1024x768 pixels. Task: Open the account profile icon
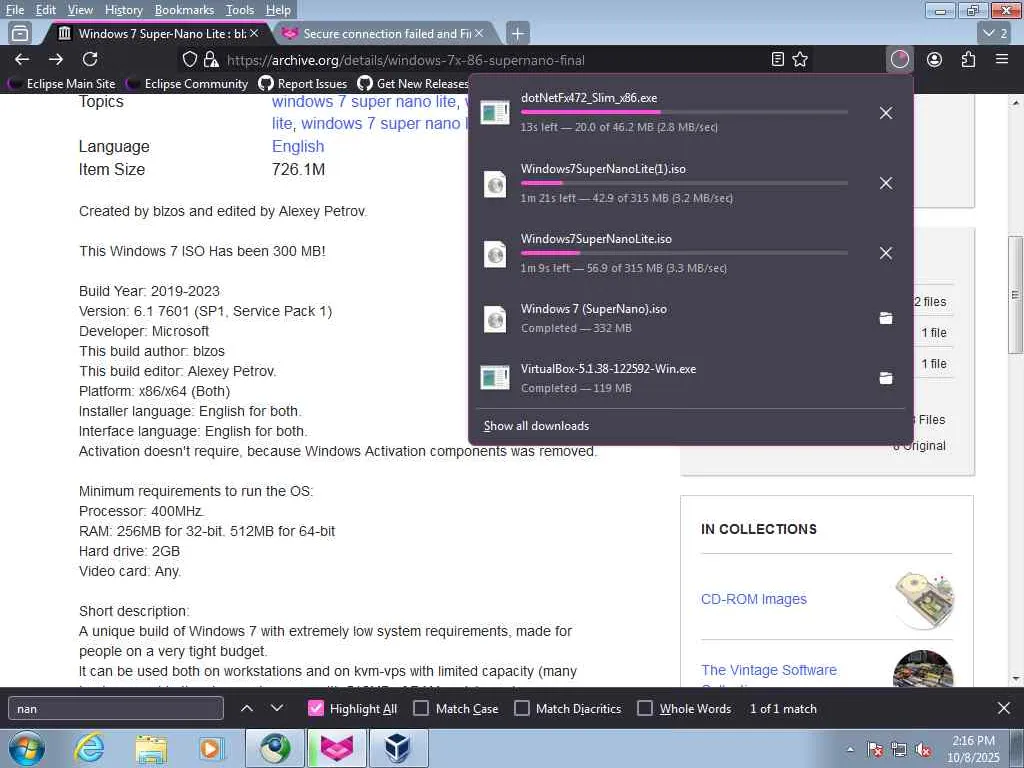[x=935, y=59]
